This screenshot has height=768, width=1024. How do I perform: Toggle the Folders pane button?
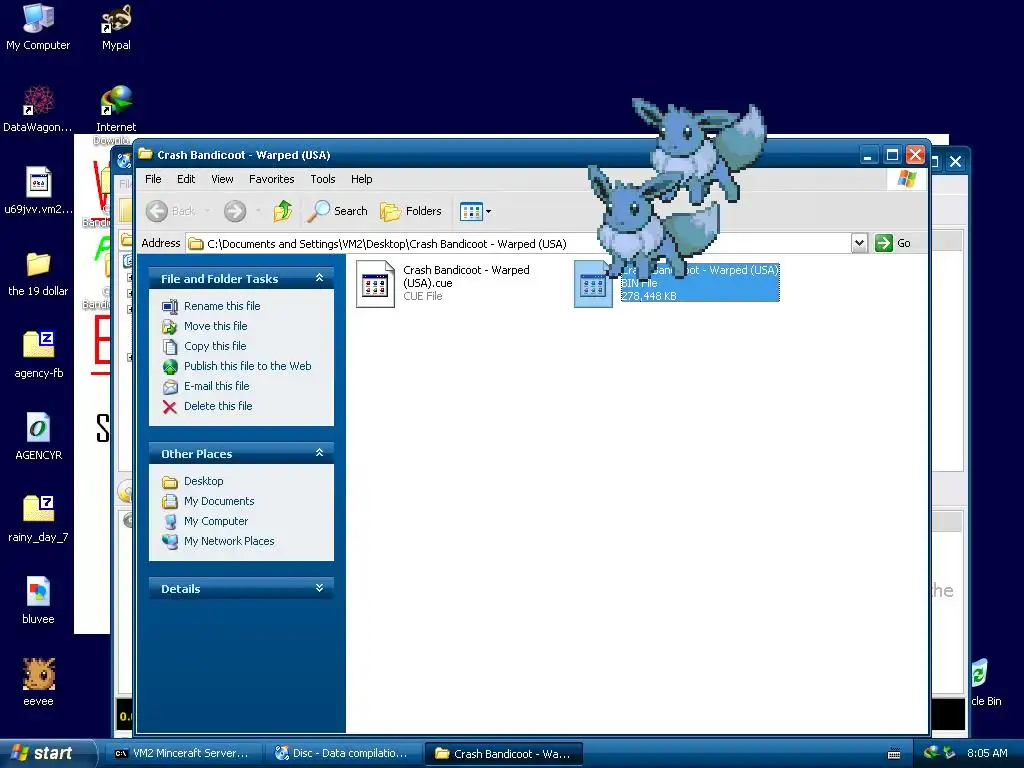tap(411, 211)
